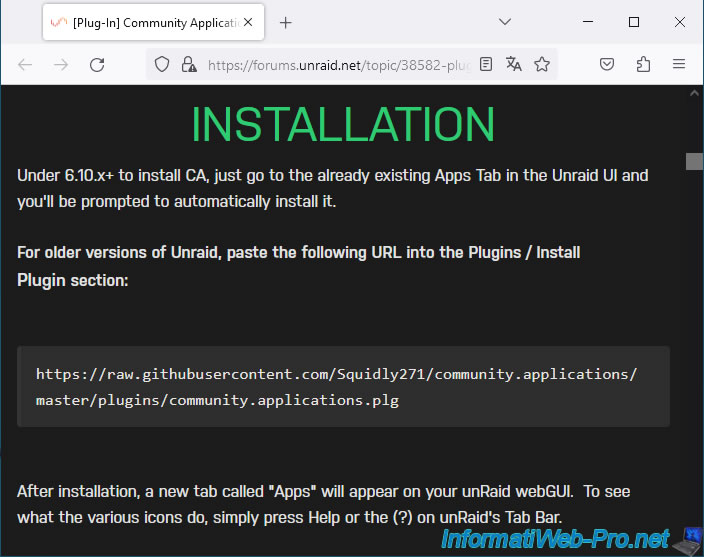This screenshot has height=557, width=704.
Task: Toggle reader view for this page
Action: coord(486,64)
